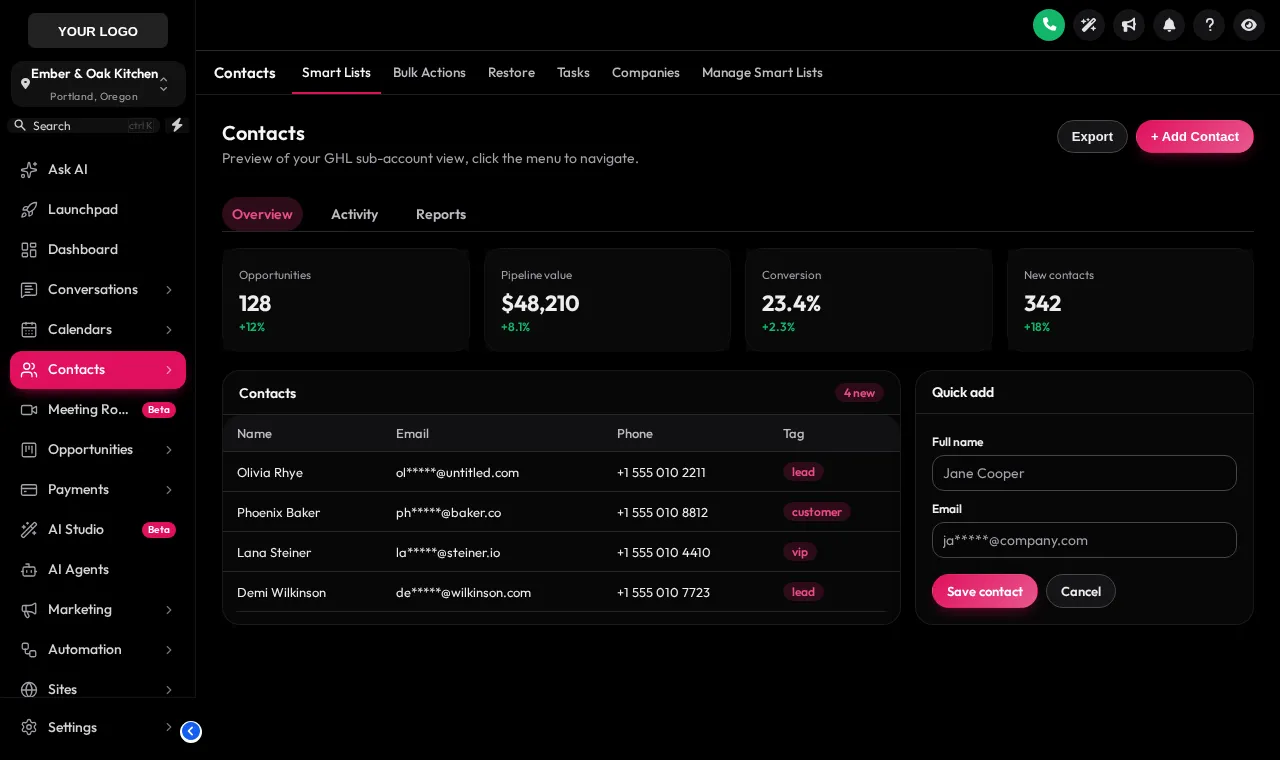Click the Pipeline value $48,210 card
The width and height of the screenshot is (1280, 760).
(607, 300)
